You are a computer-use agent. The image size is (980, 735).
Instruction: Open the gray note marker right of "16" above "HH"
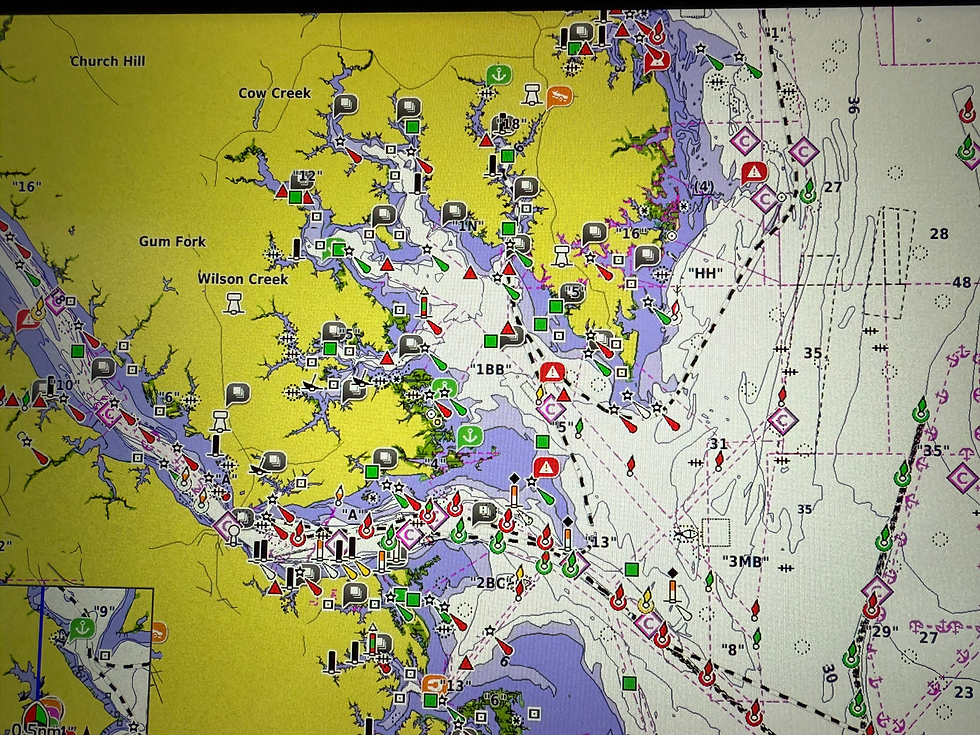coord(648,257)
